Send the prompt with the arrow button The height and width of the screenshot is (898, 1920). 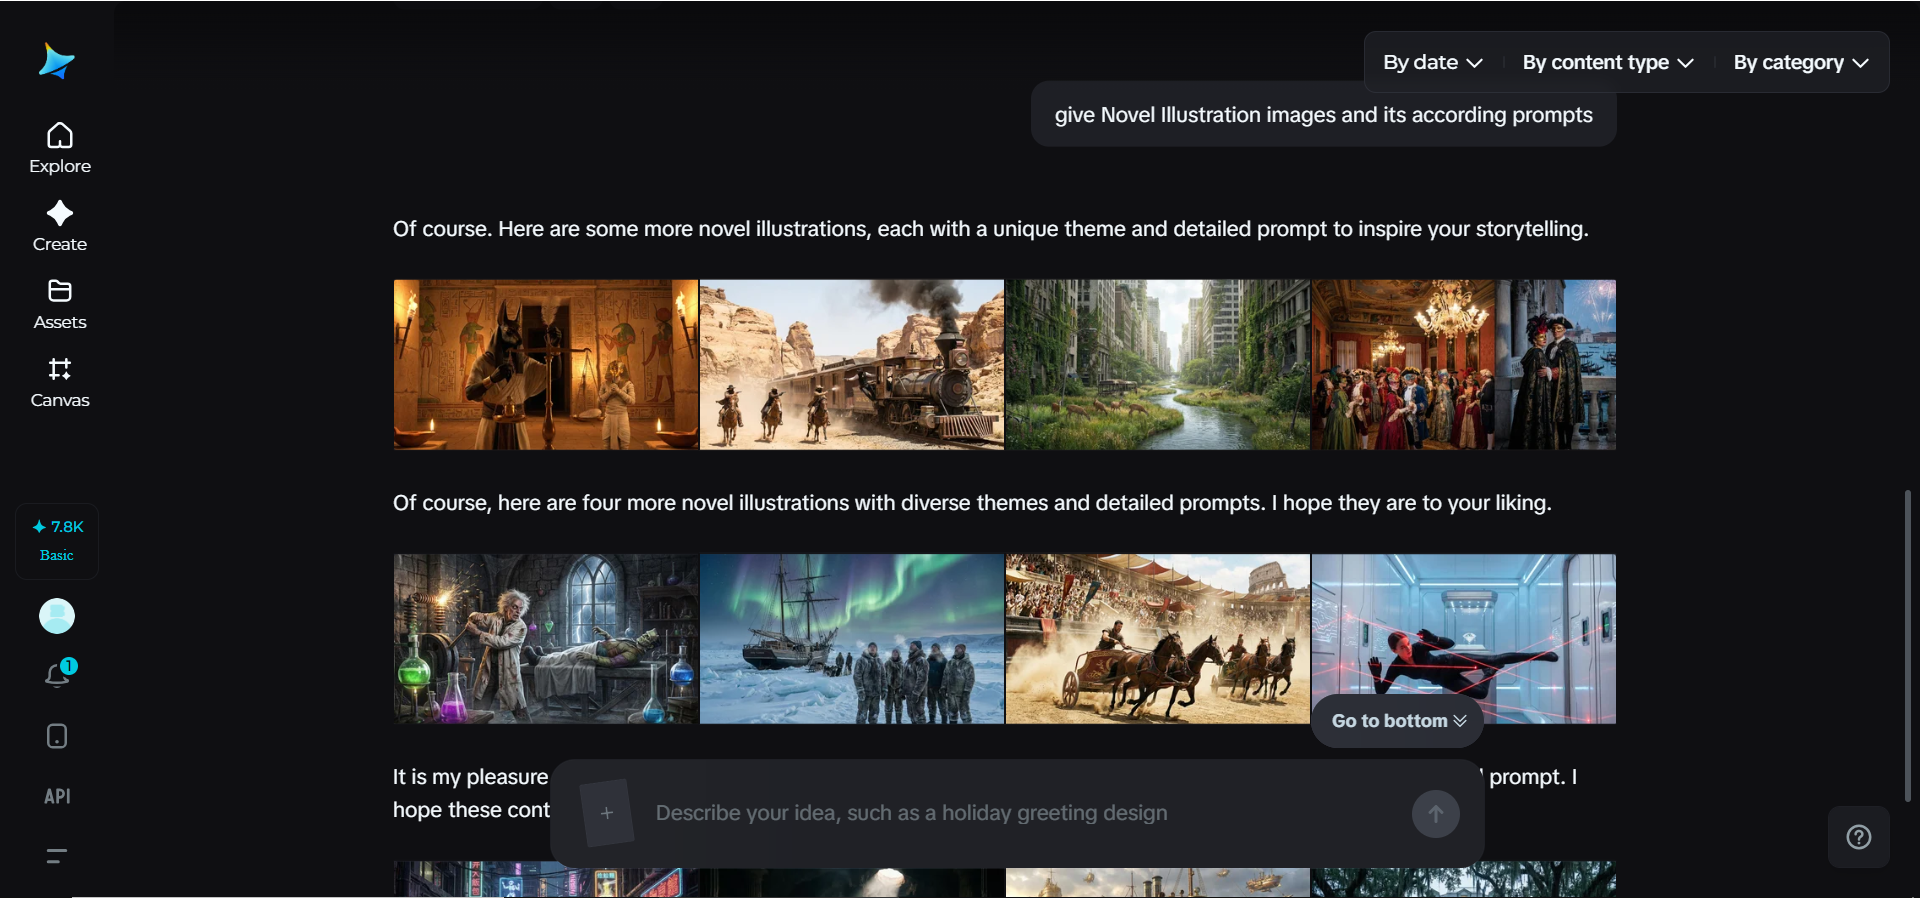tap(1436, 814)
